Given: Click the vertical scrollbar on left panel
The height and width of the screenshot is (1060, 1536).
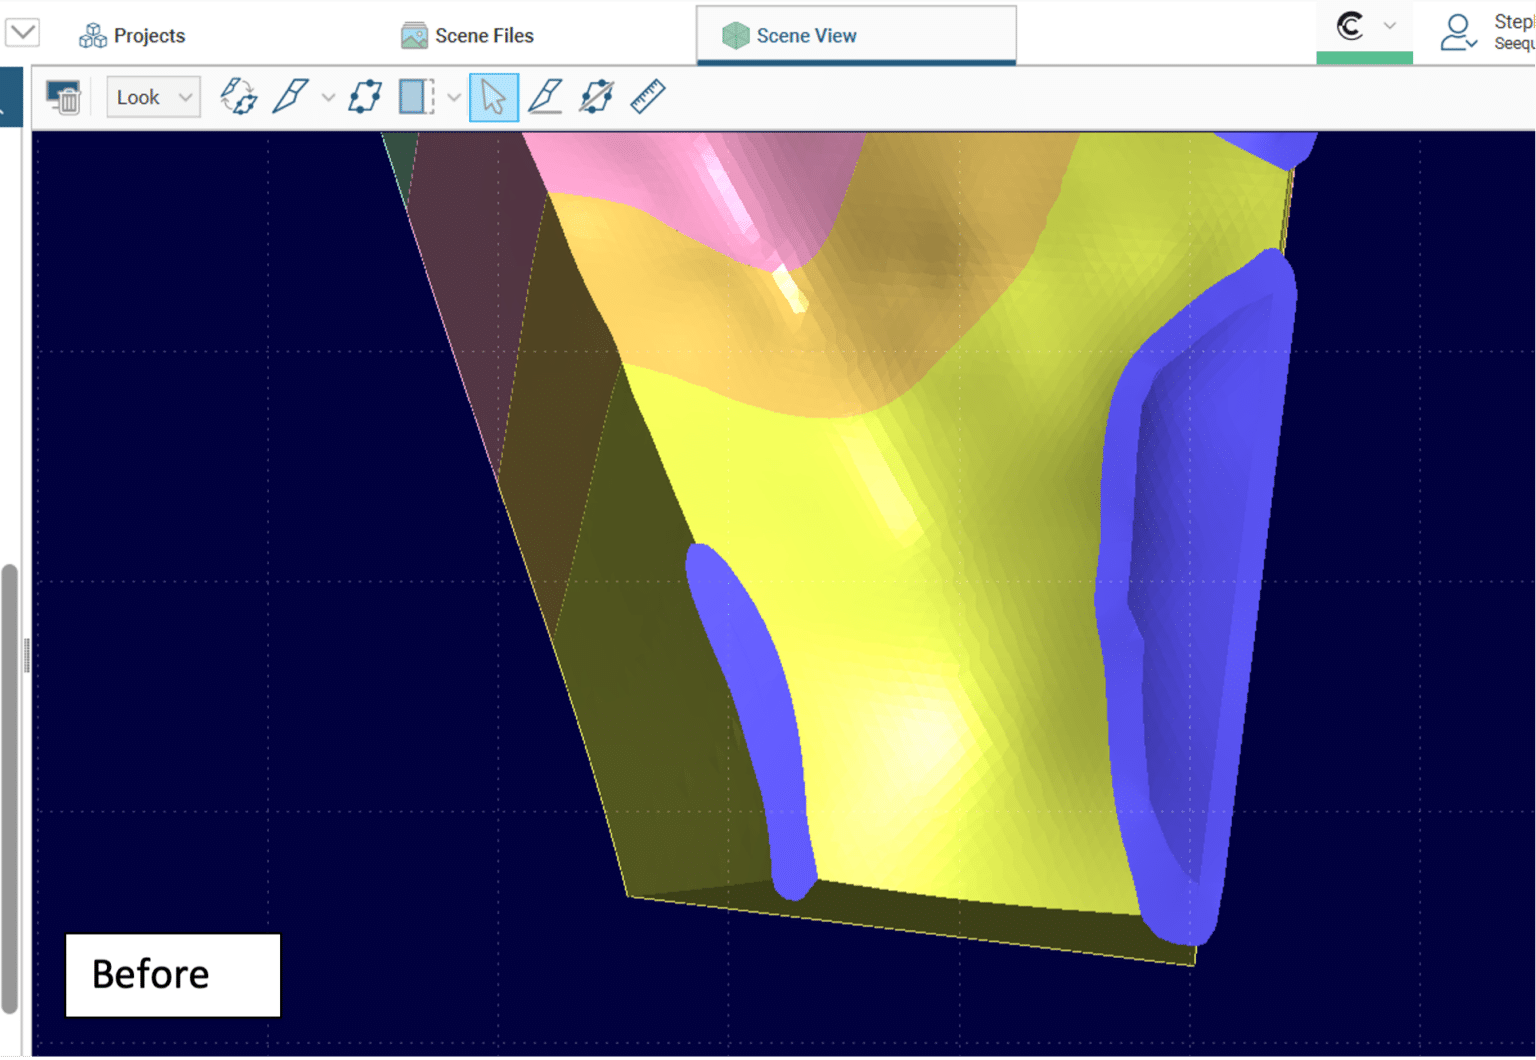Looking at the screenshot, I should point(10,788).
